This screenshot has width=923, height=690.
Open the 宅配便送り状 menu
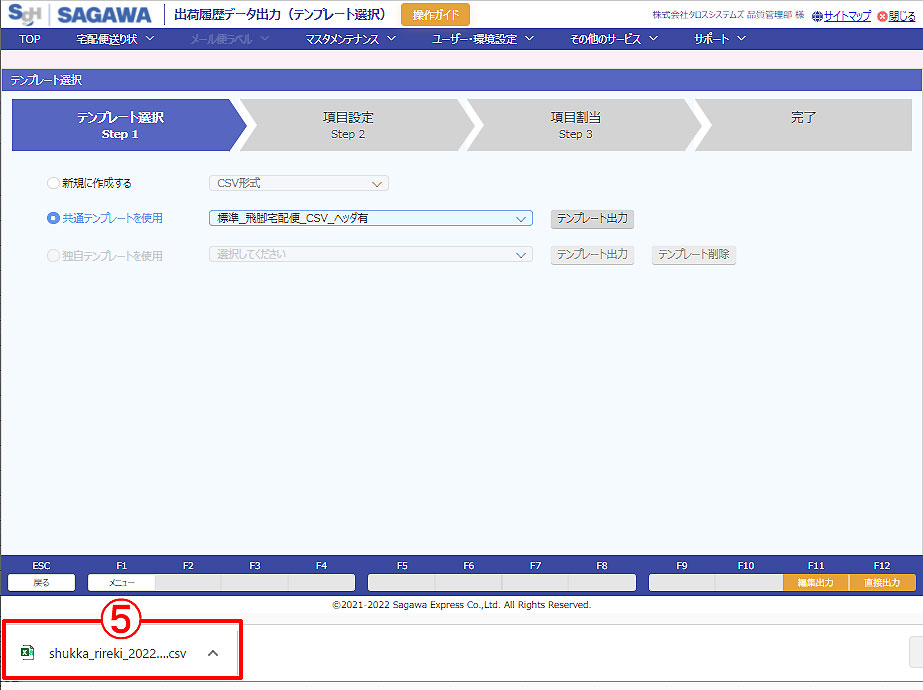[x=115, y=39]
